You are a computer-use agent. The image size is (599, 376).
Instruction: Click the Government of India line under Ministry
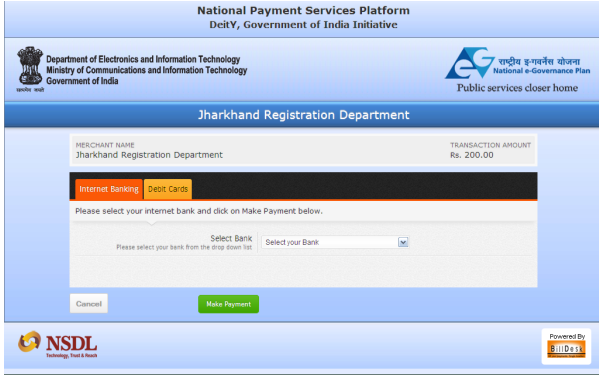(x=82, y=81)
